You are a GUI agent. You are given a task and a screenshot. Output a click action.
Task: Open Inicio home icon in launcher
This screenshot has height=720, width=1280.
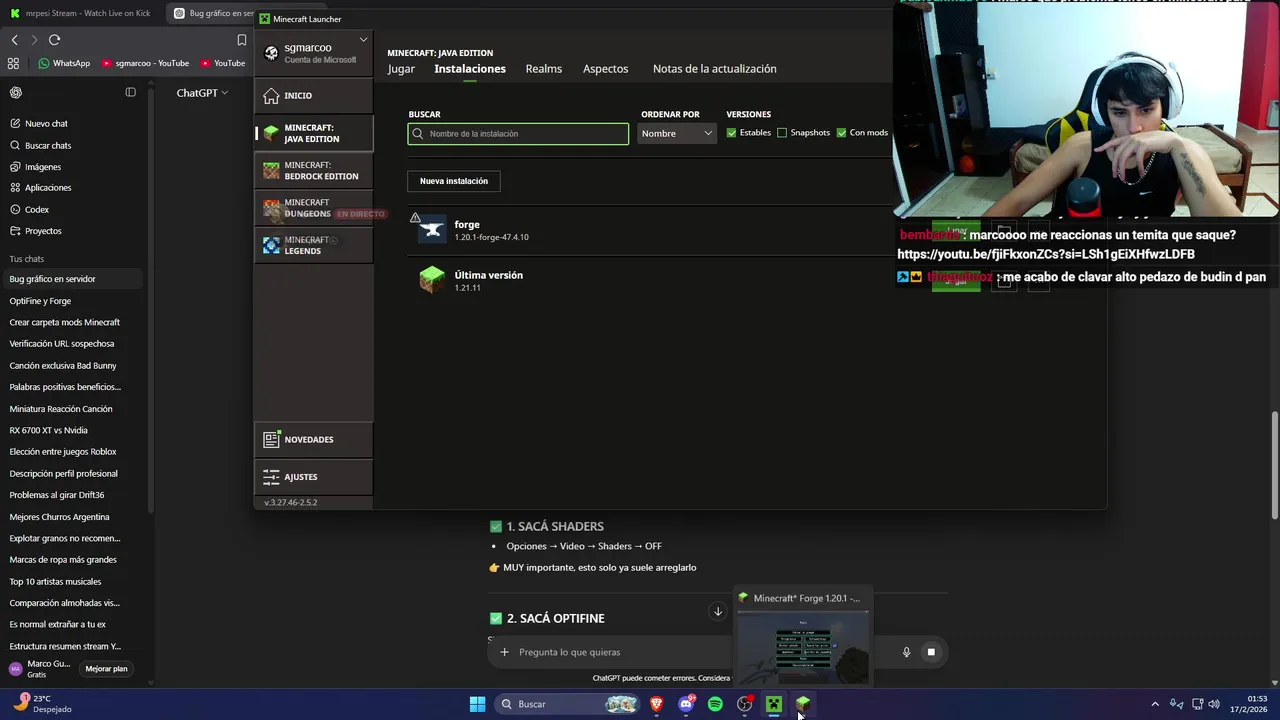(271, 95)
